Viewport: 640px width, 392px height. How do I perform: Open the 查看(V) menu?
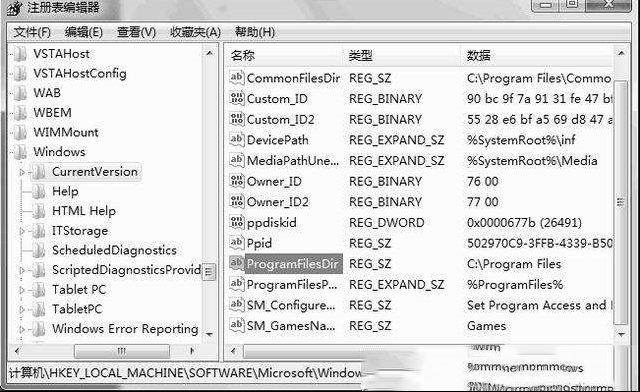click(x=136, y=32)
